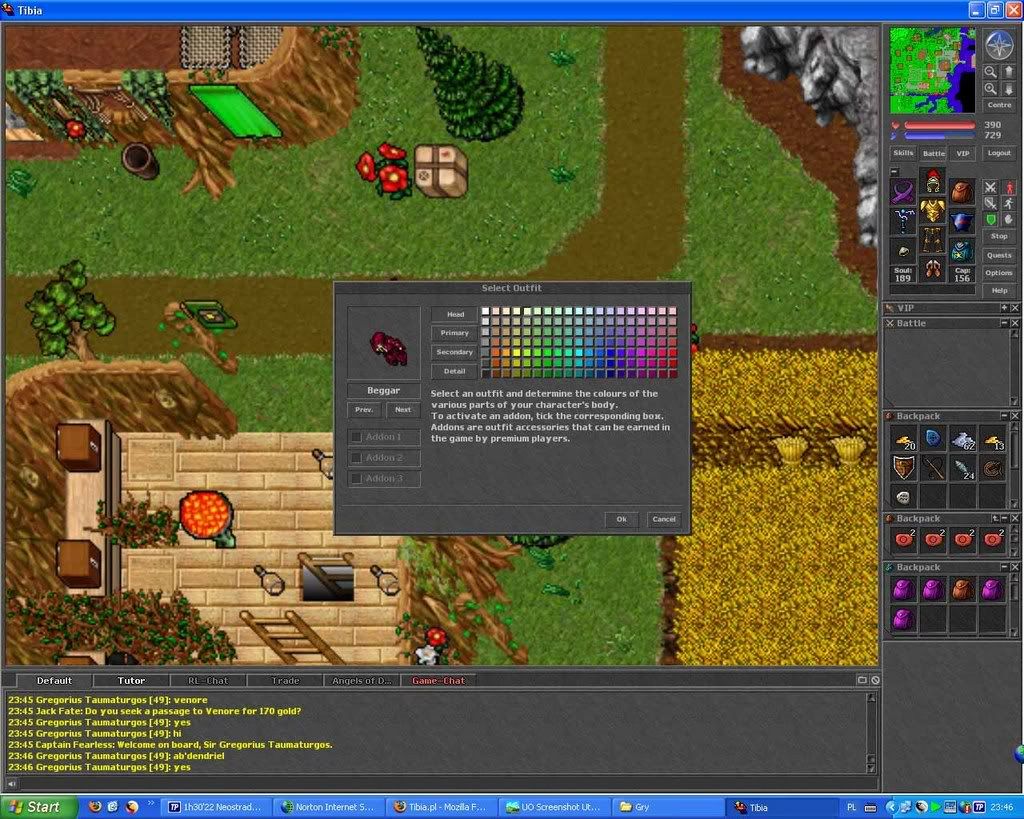
Task: Toggle stand while fighting red figure
Action: click(x=1008, y=187)
